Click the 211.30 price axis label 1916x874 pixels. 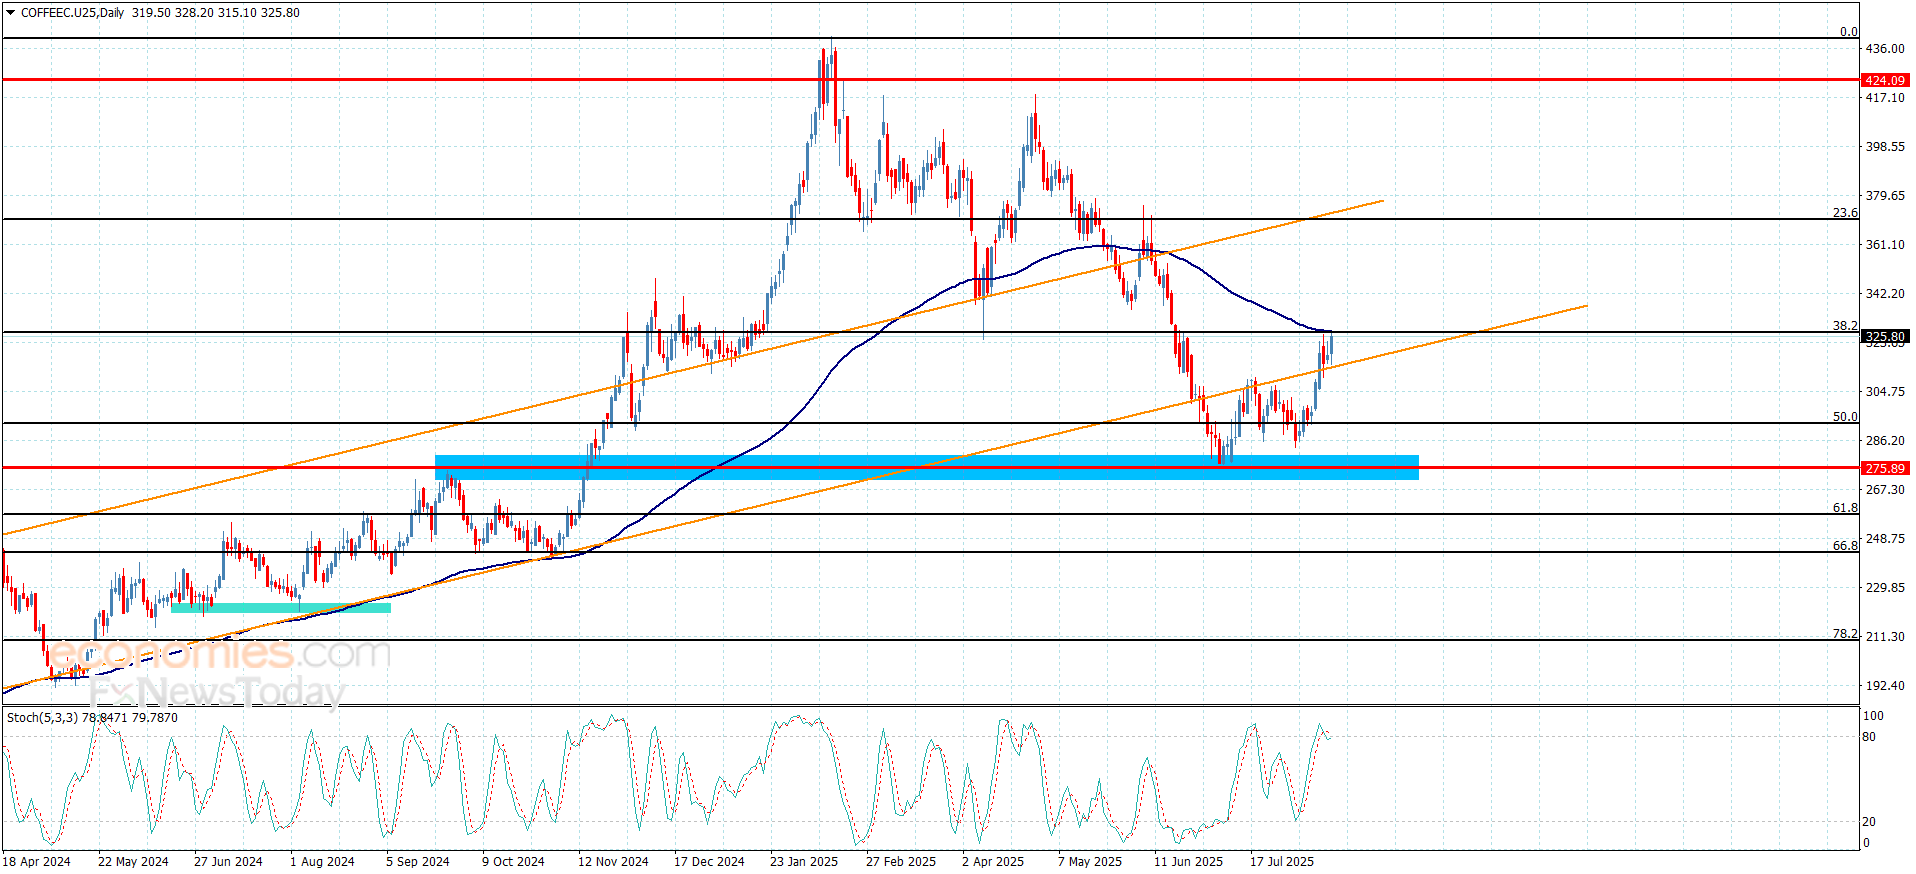pos(1885,637)
